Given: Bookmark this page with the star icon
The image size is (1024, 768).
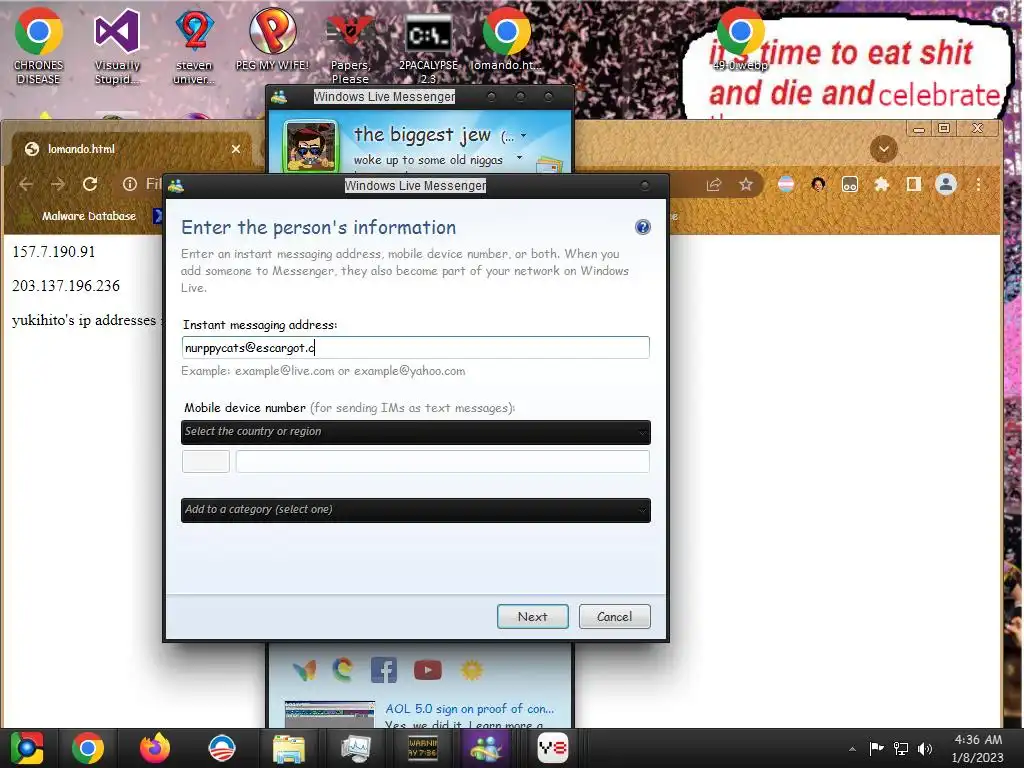Looking at the screenshot, I should point(746,185).
